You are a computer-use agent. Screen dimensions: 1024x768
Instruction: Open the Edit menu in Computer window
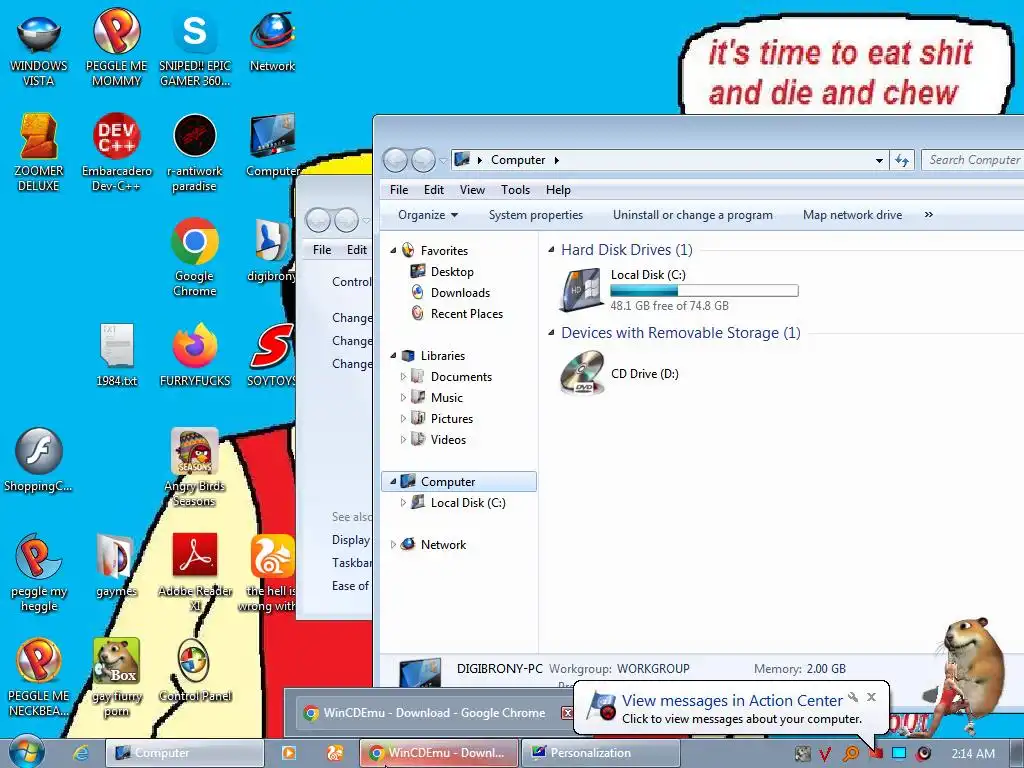434,190
